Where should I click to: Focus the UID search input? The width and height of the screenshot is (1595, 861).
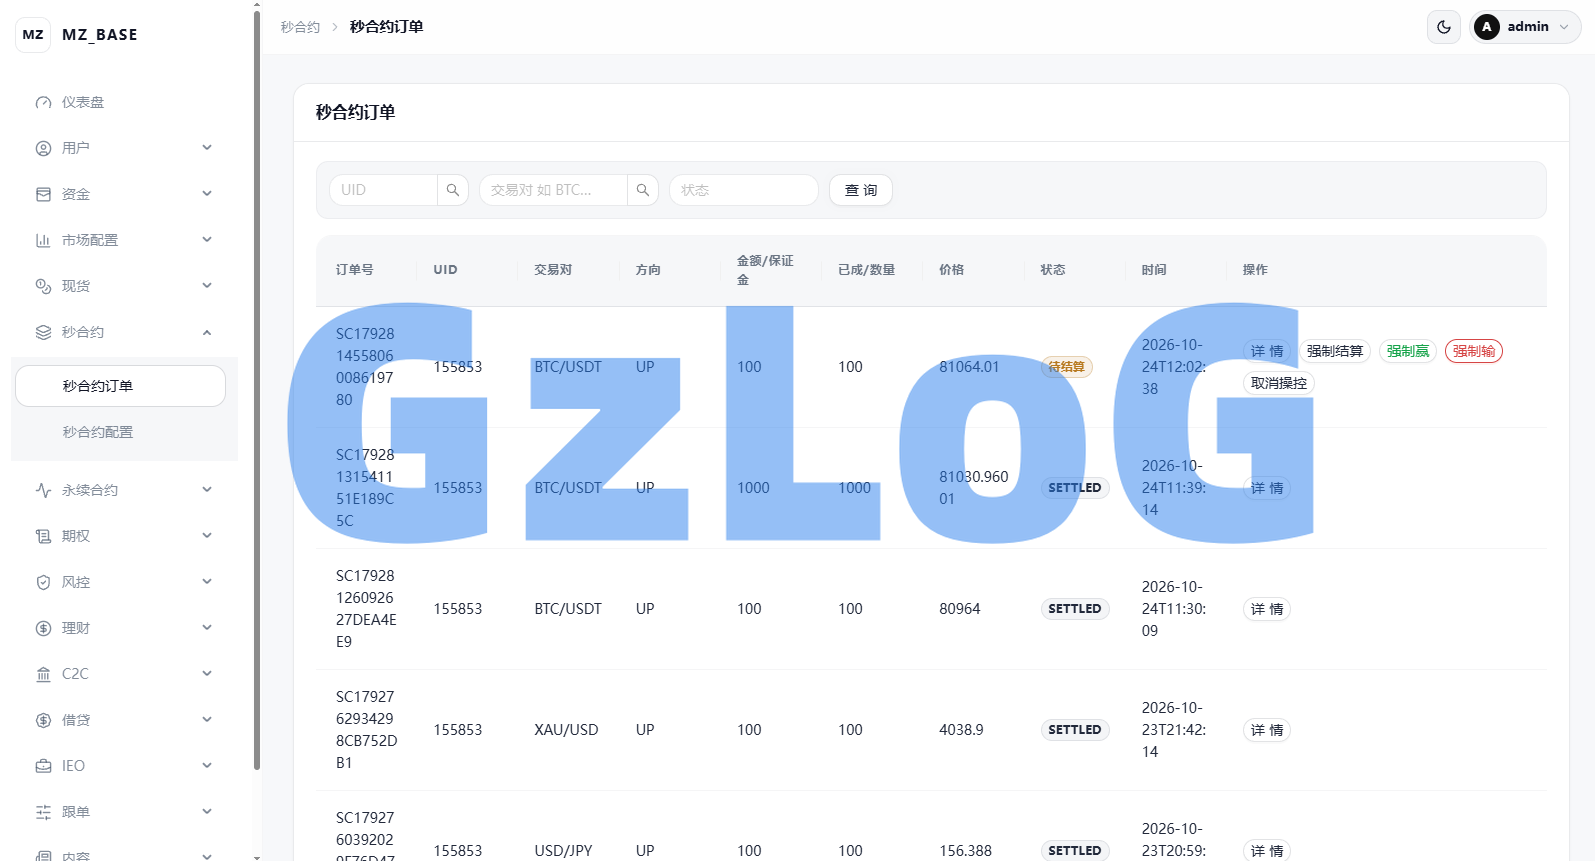384,190
